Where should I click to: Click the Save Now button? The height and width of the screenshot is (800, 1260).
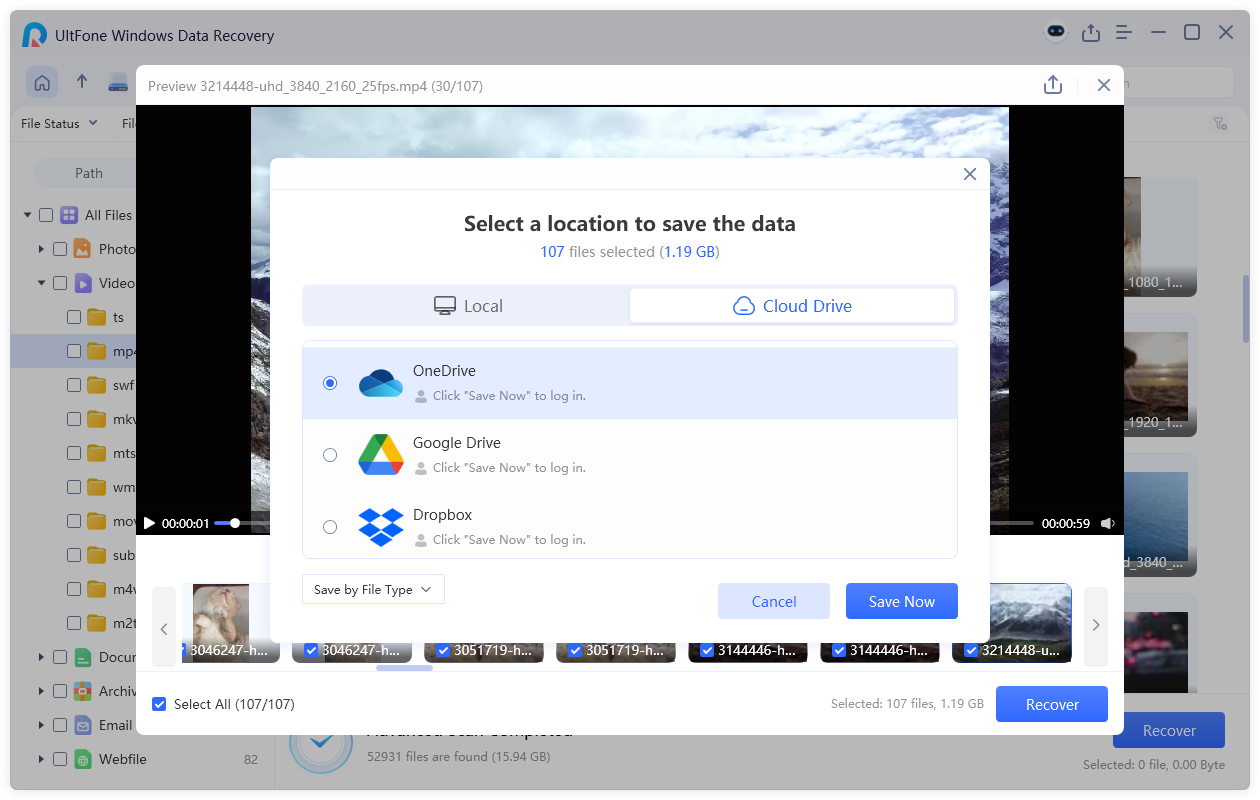(901, 601)
